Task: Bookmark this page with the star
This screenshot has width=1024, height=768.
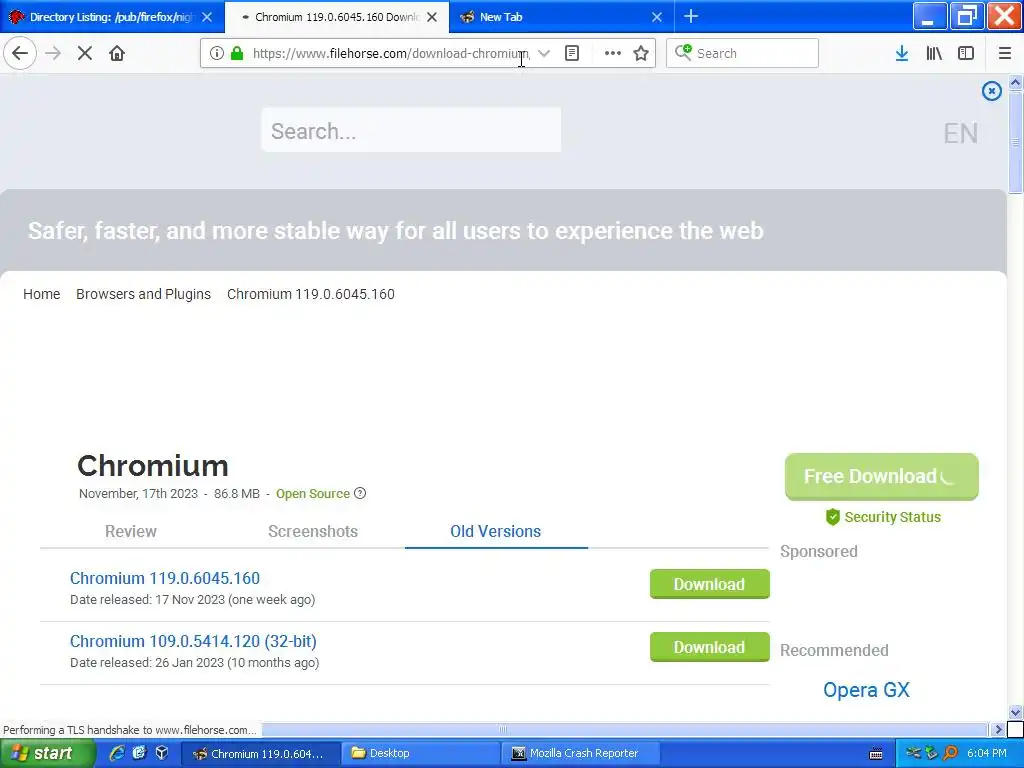Action: pos(641,54)
